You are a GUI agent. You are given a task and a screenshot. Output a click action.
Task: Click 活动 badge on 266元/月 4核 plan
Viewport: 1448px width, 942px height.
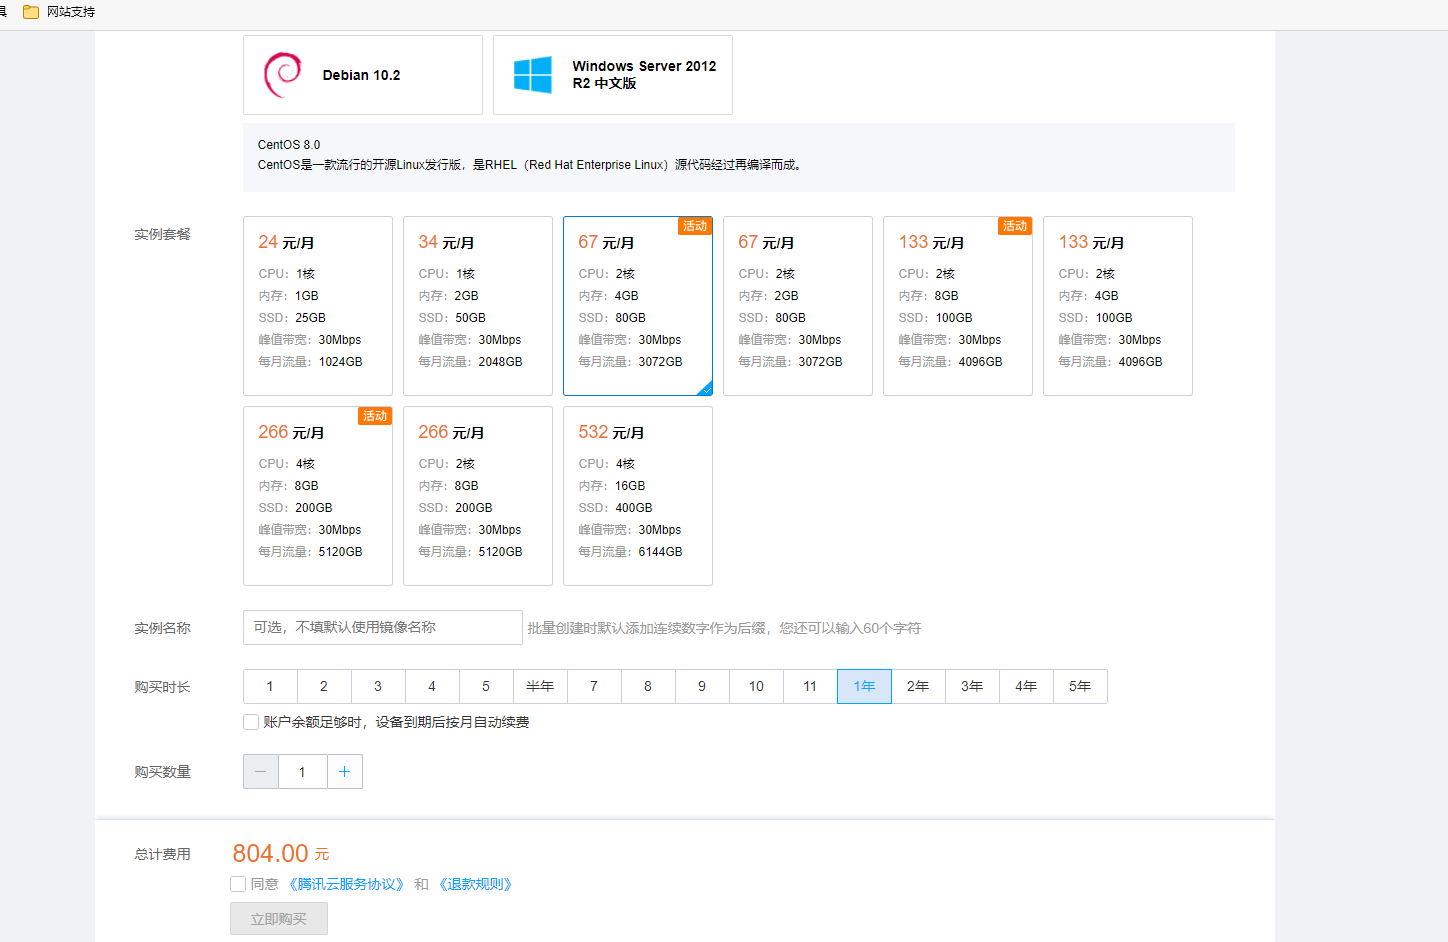(375, 416)
